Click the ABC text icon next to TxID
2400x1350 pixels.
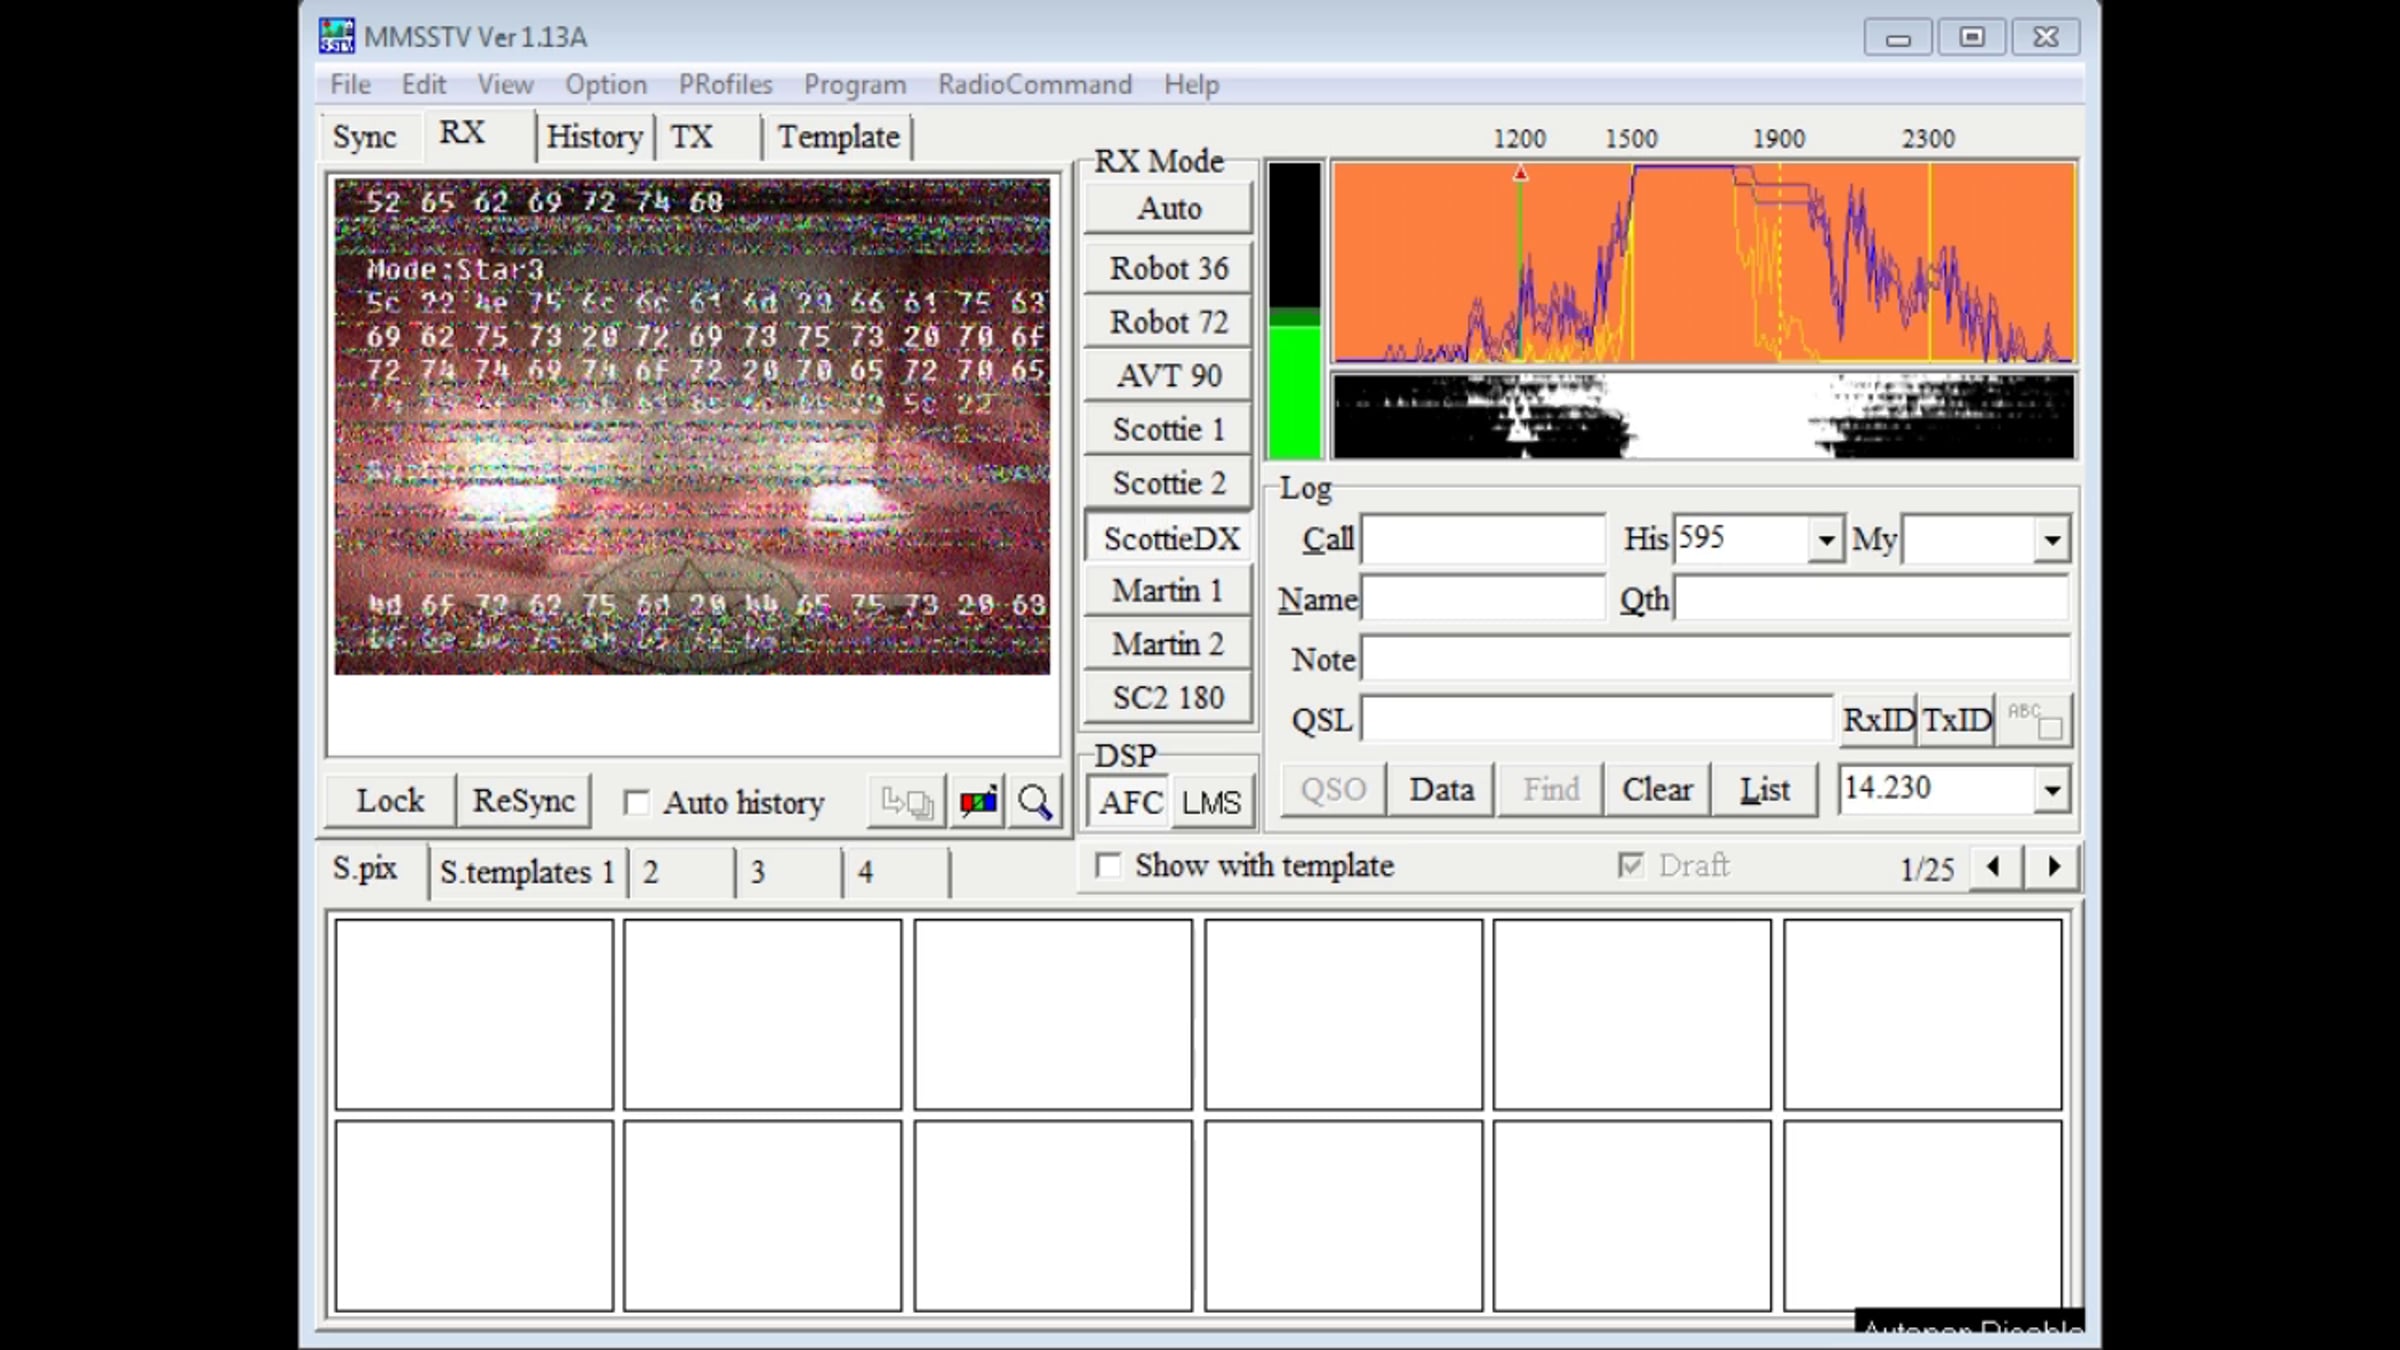[2034, 719]
